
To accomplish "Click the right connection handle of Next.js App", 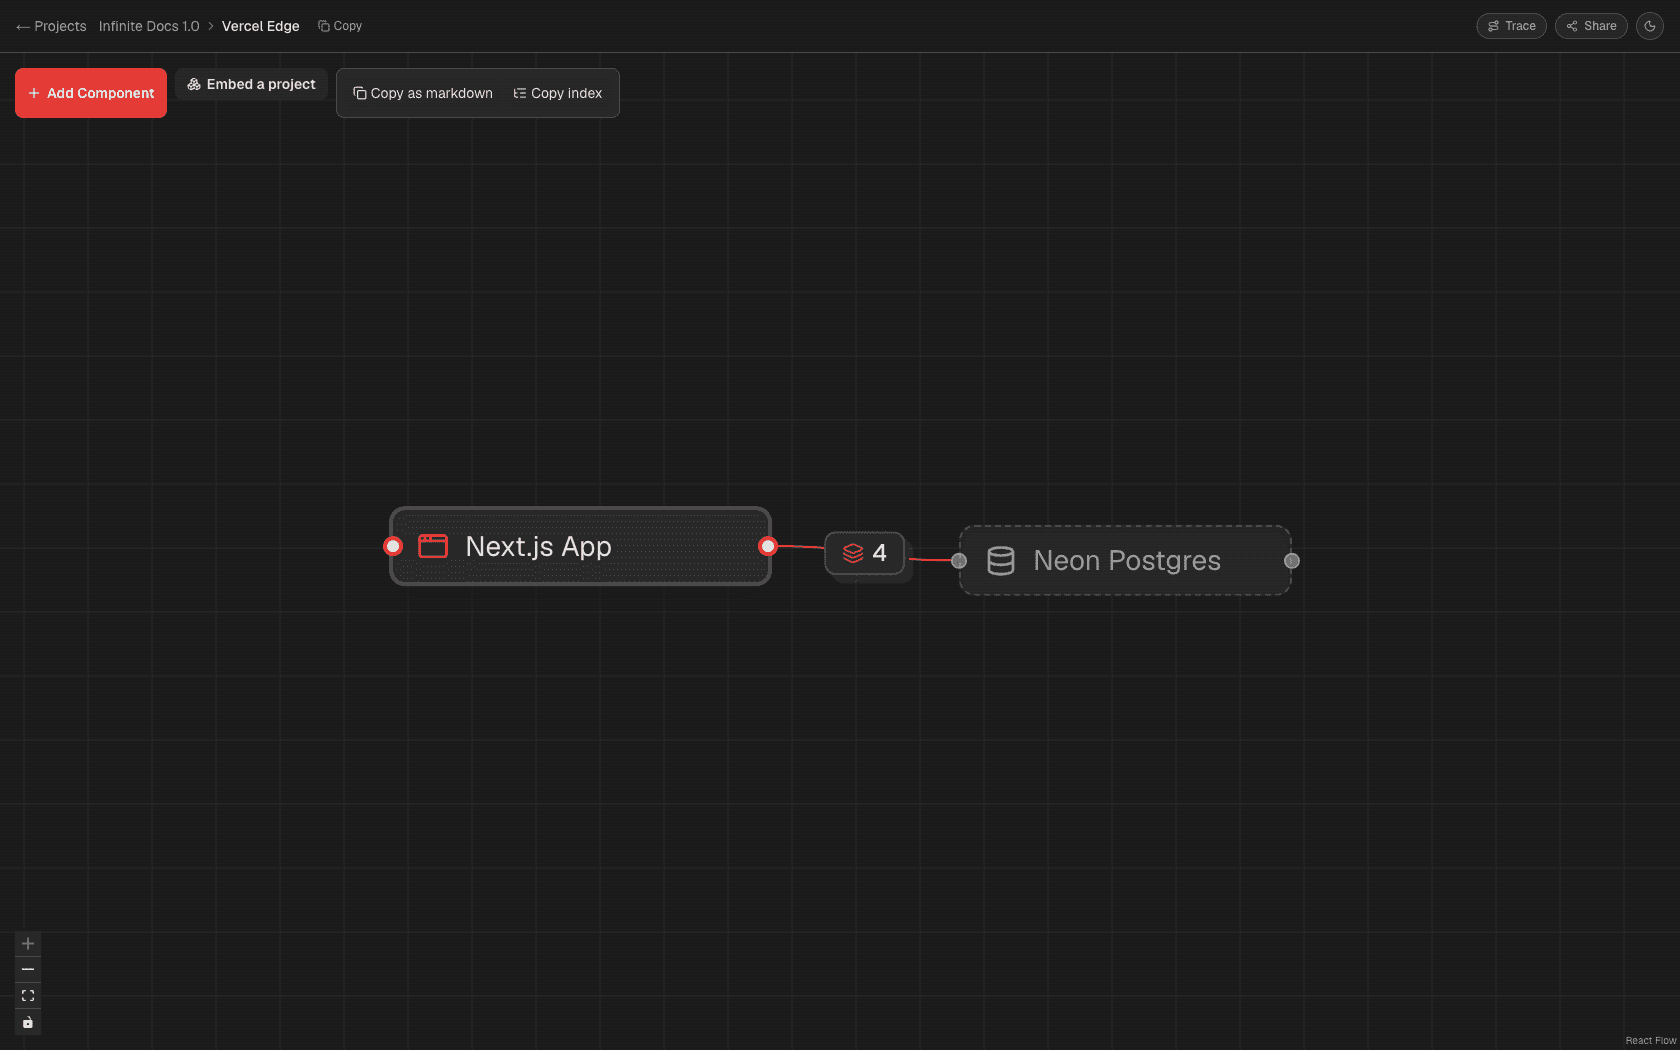I will pos(768,546).
